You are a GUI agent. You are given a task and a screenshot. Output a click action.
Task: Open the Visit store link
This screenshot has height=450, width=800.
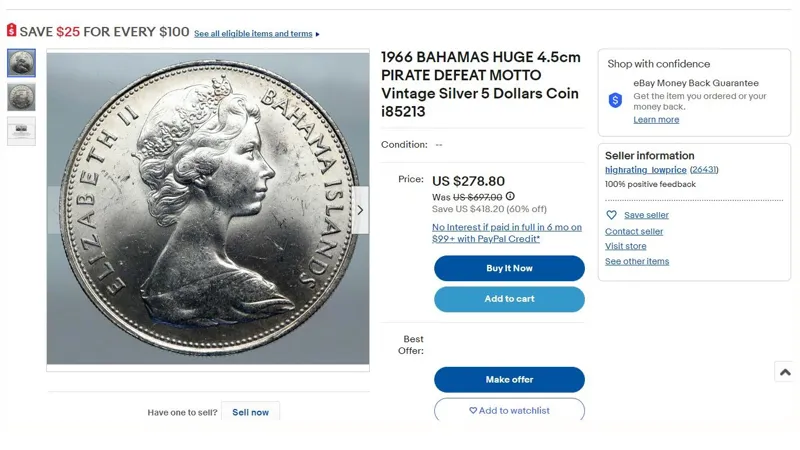click(625, 246)
